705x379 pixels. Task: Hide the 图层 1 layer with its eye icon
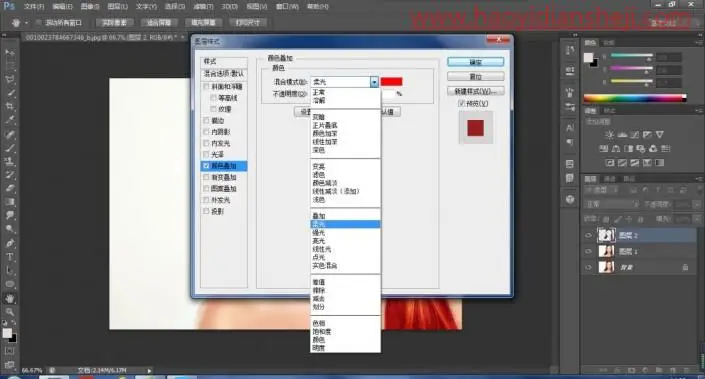(589, 251)
